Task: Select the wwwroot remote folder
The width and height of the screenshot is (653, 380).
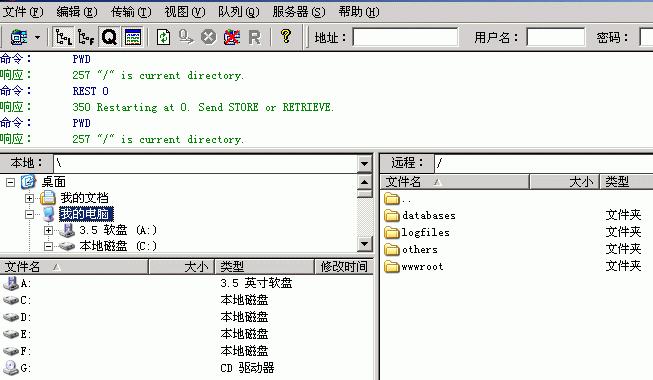Action: pyautogui.click(x=414, y=266)
